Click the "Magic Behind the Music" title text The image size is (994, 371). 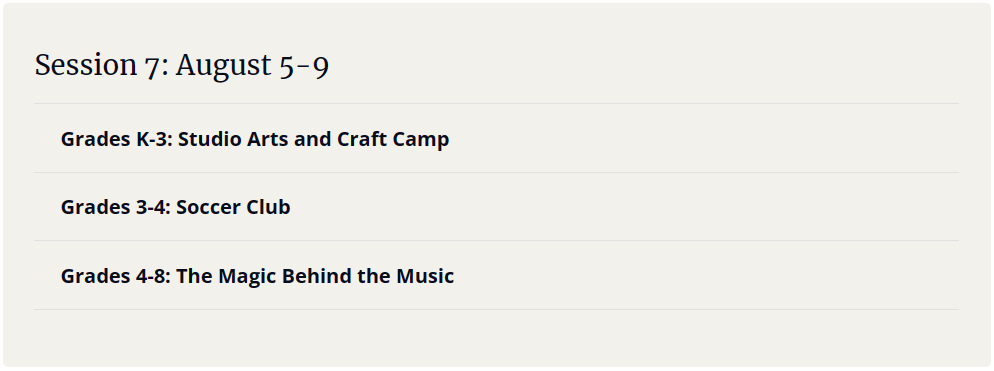(x=336, y=277)
